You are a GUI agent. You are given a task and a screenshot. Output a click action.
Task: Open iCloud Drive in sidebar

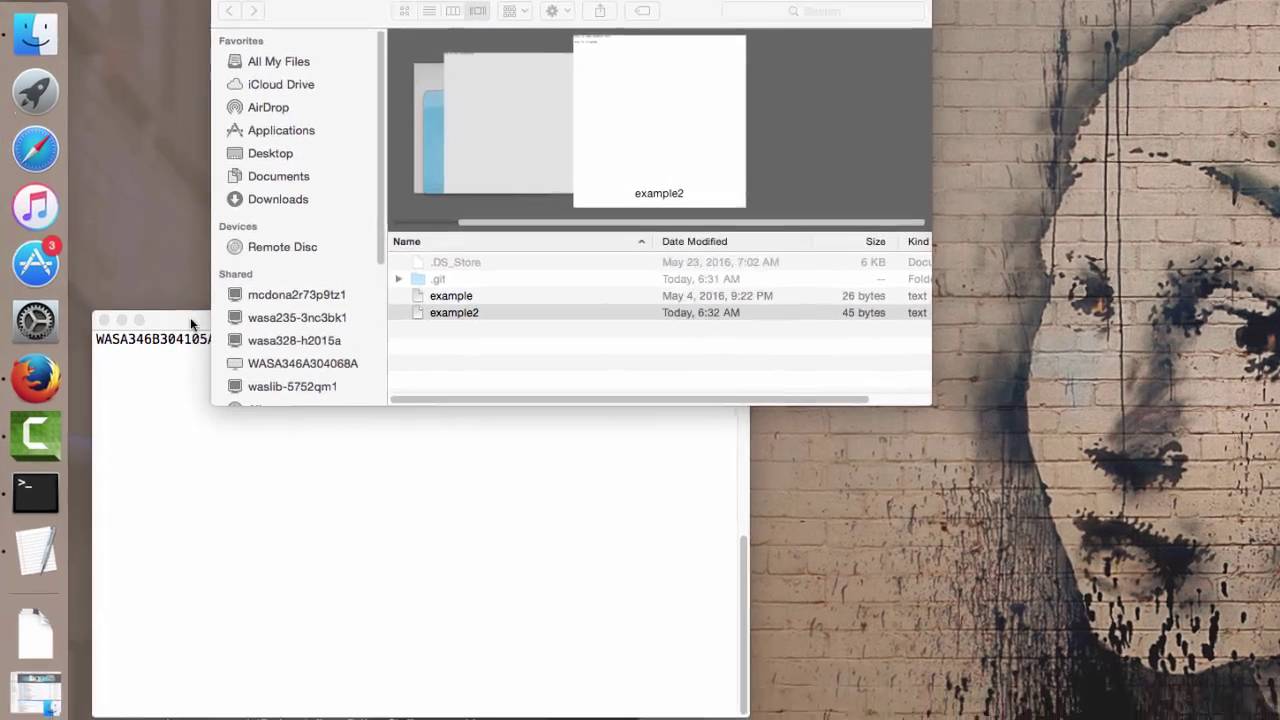[280, 84]
